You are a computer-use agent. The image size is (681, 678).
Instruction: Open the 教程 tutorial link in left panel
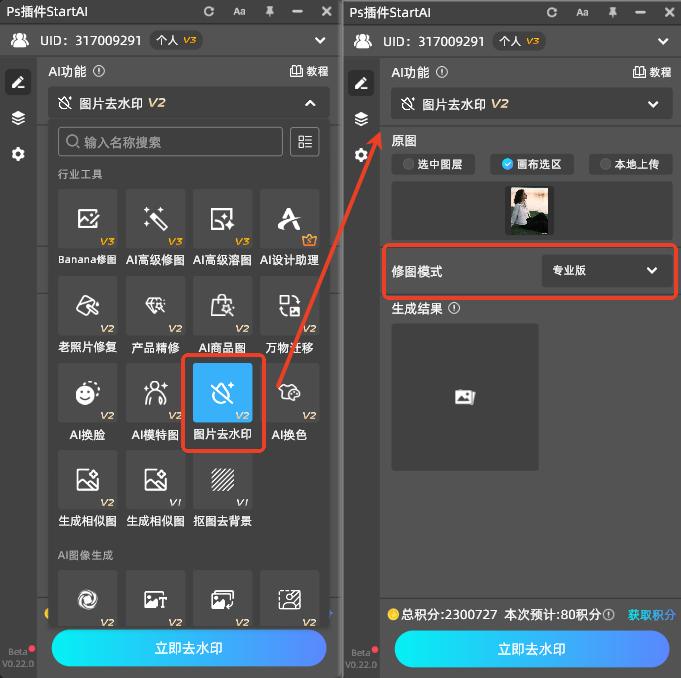coord(309,71)
